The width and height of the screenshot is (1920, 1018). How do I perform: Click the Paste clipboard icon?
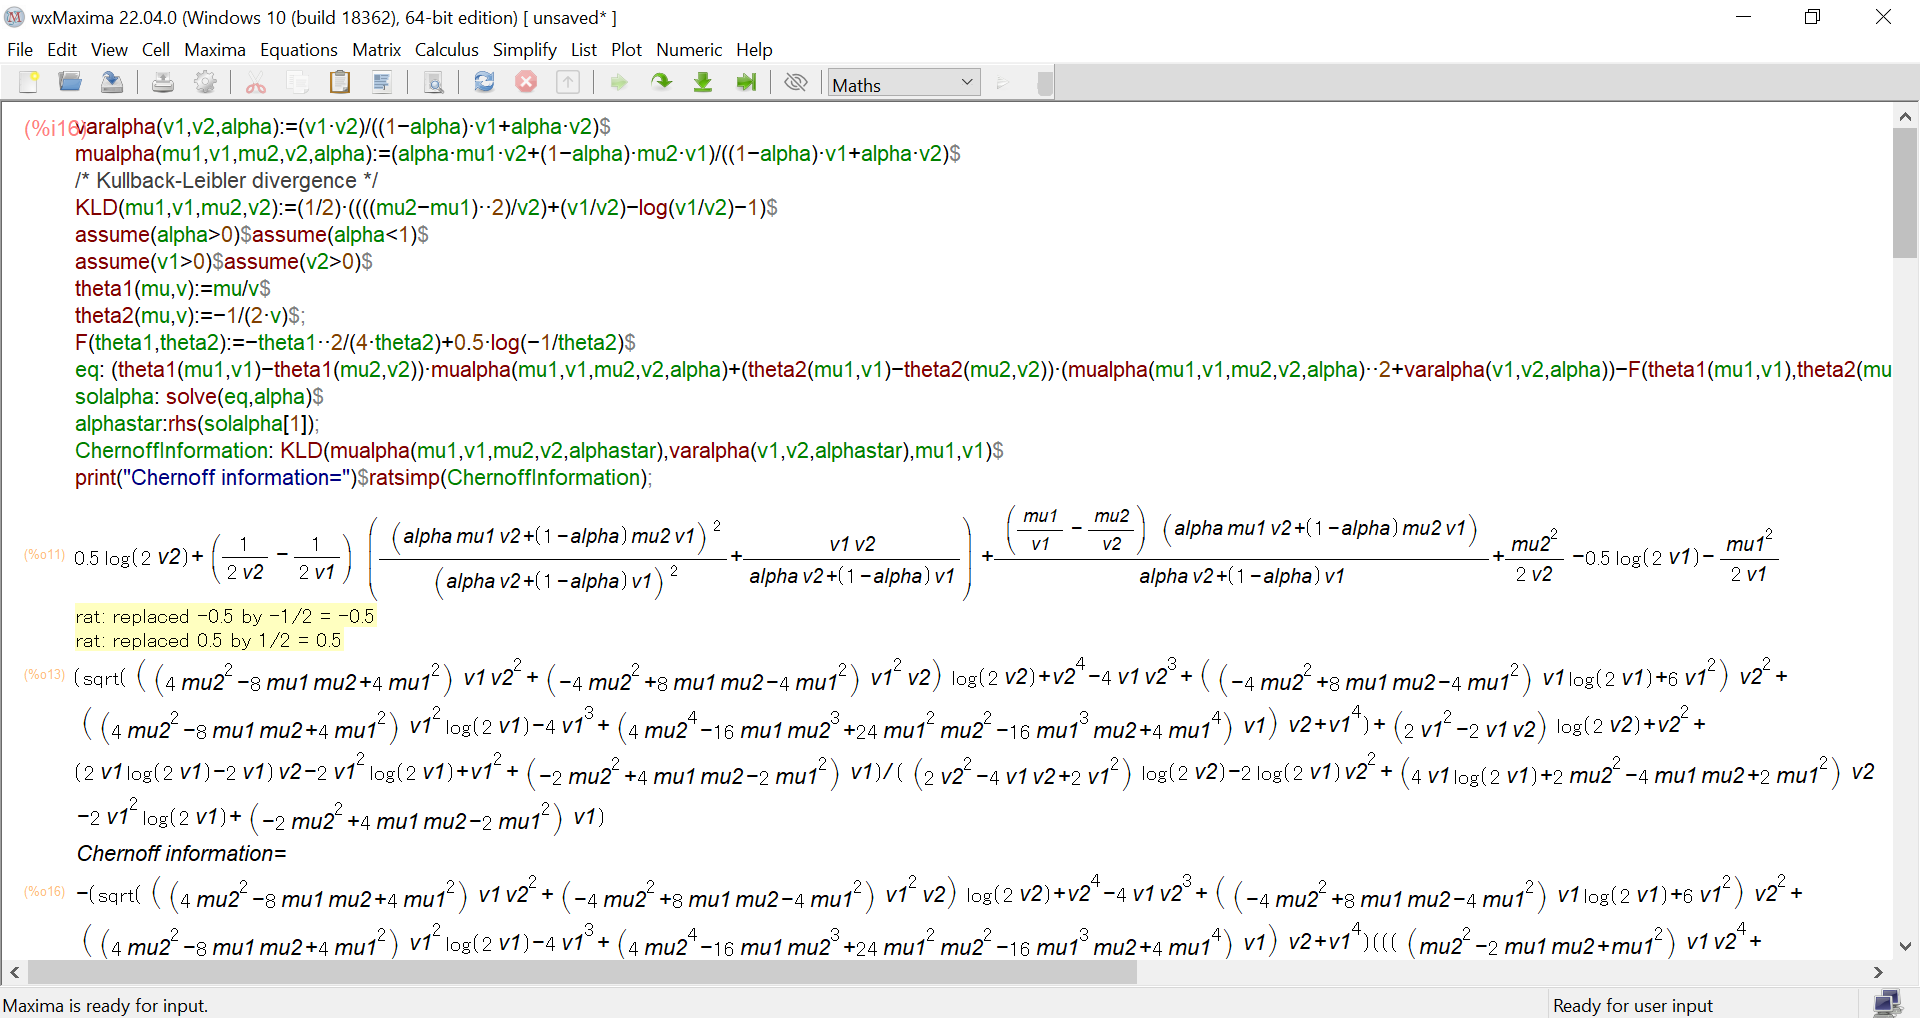[x=340, y=83]
